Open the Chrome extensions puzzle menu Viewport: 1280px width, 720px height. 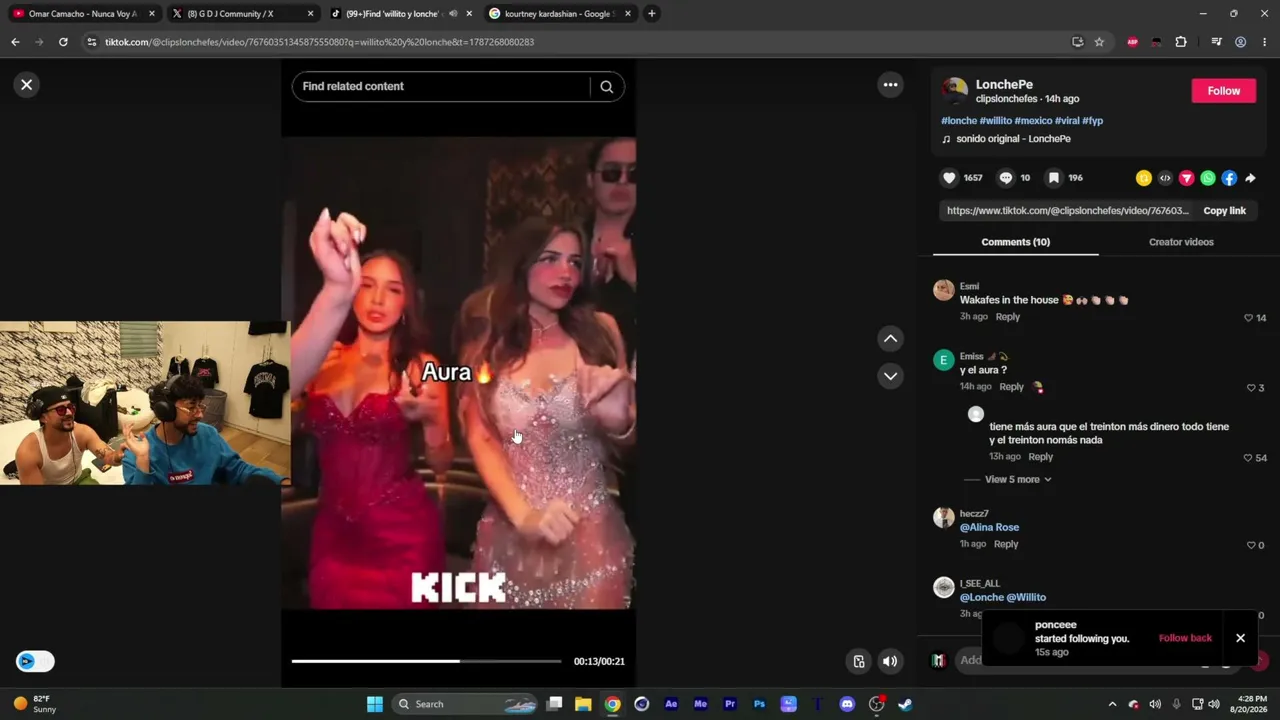tap(1181, 42)
